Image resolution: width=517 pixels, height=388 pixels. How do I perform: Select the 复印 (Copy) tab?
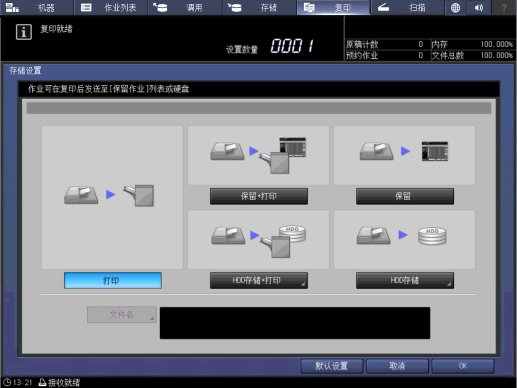333,7
